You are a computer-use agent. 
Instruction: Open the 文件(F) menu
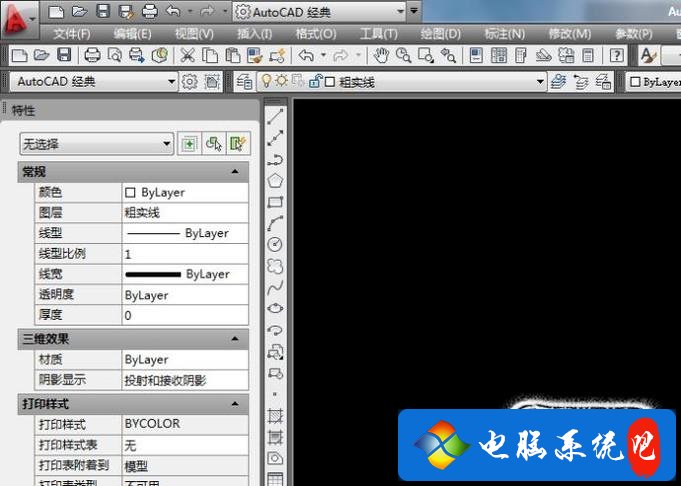coord(72,34)
